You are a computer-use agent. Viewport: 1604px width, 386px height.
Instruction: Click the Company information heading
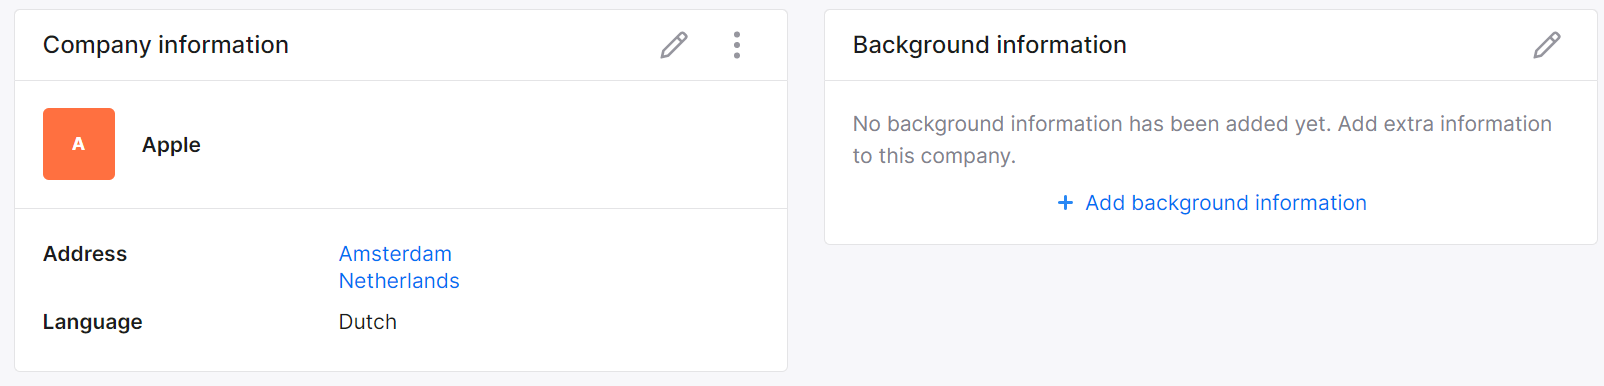click(x=166, y=45)
